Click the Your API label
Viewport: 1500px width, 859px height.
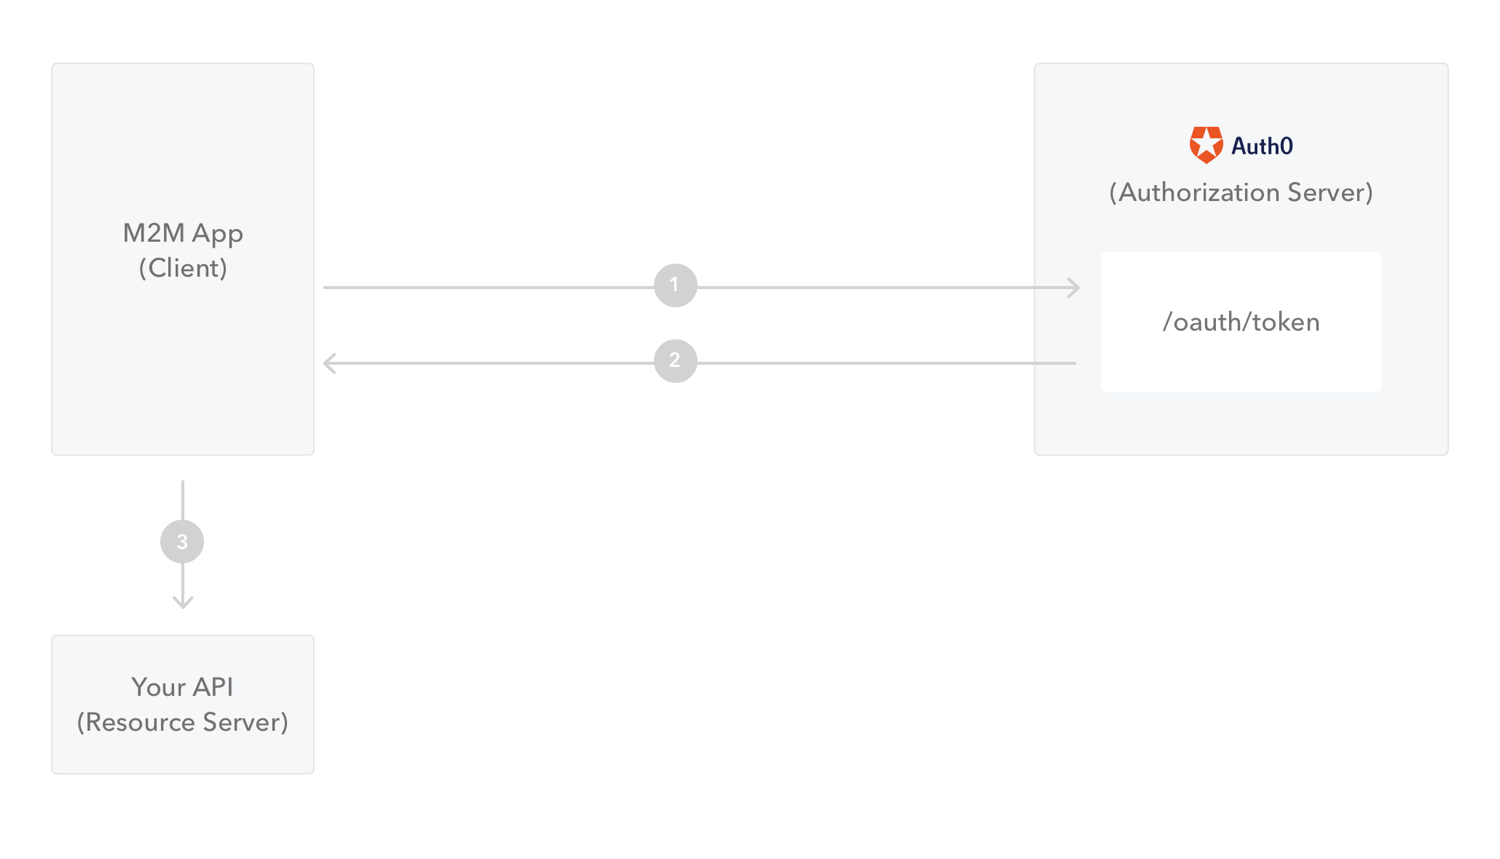(182, 687)
